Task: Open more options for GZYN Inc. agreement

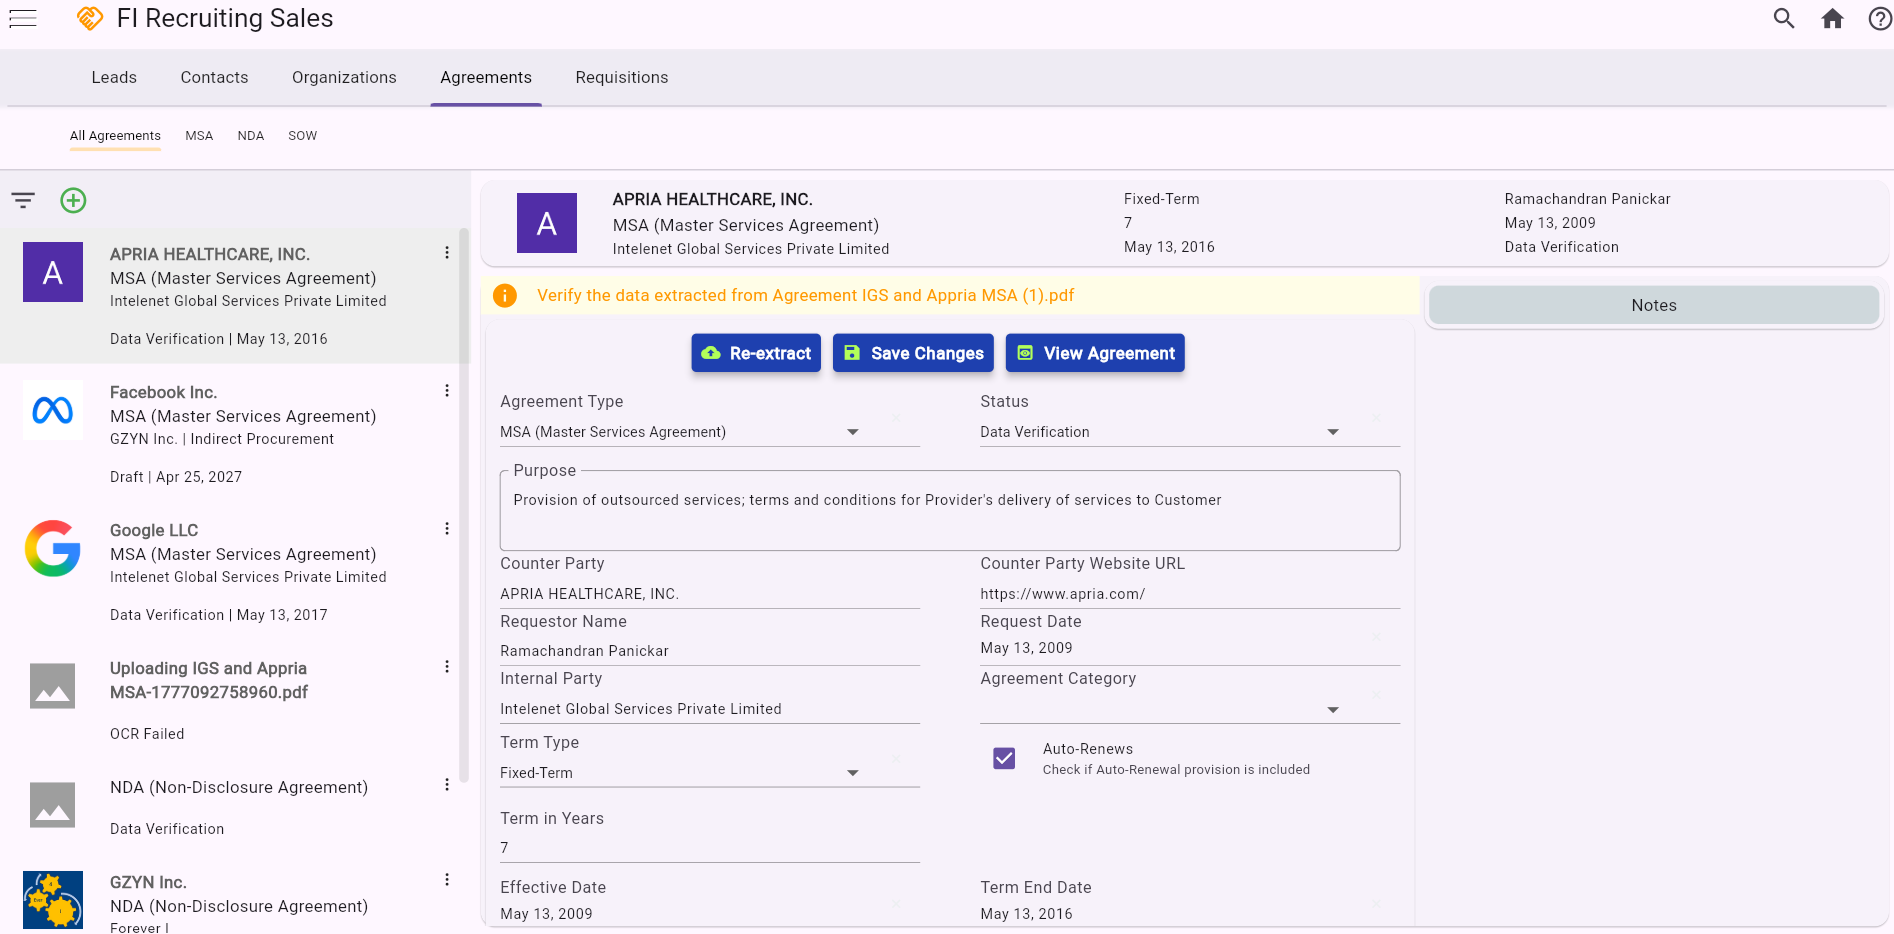Action: click(447, 880)
